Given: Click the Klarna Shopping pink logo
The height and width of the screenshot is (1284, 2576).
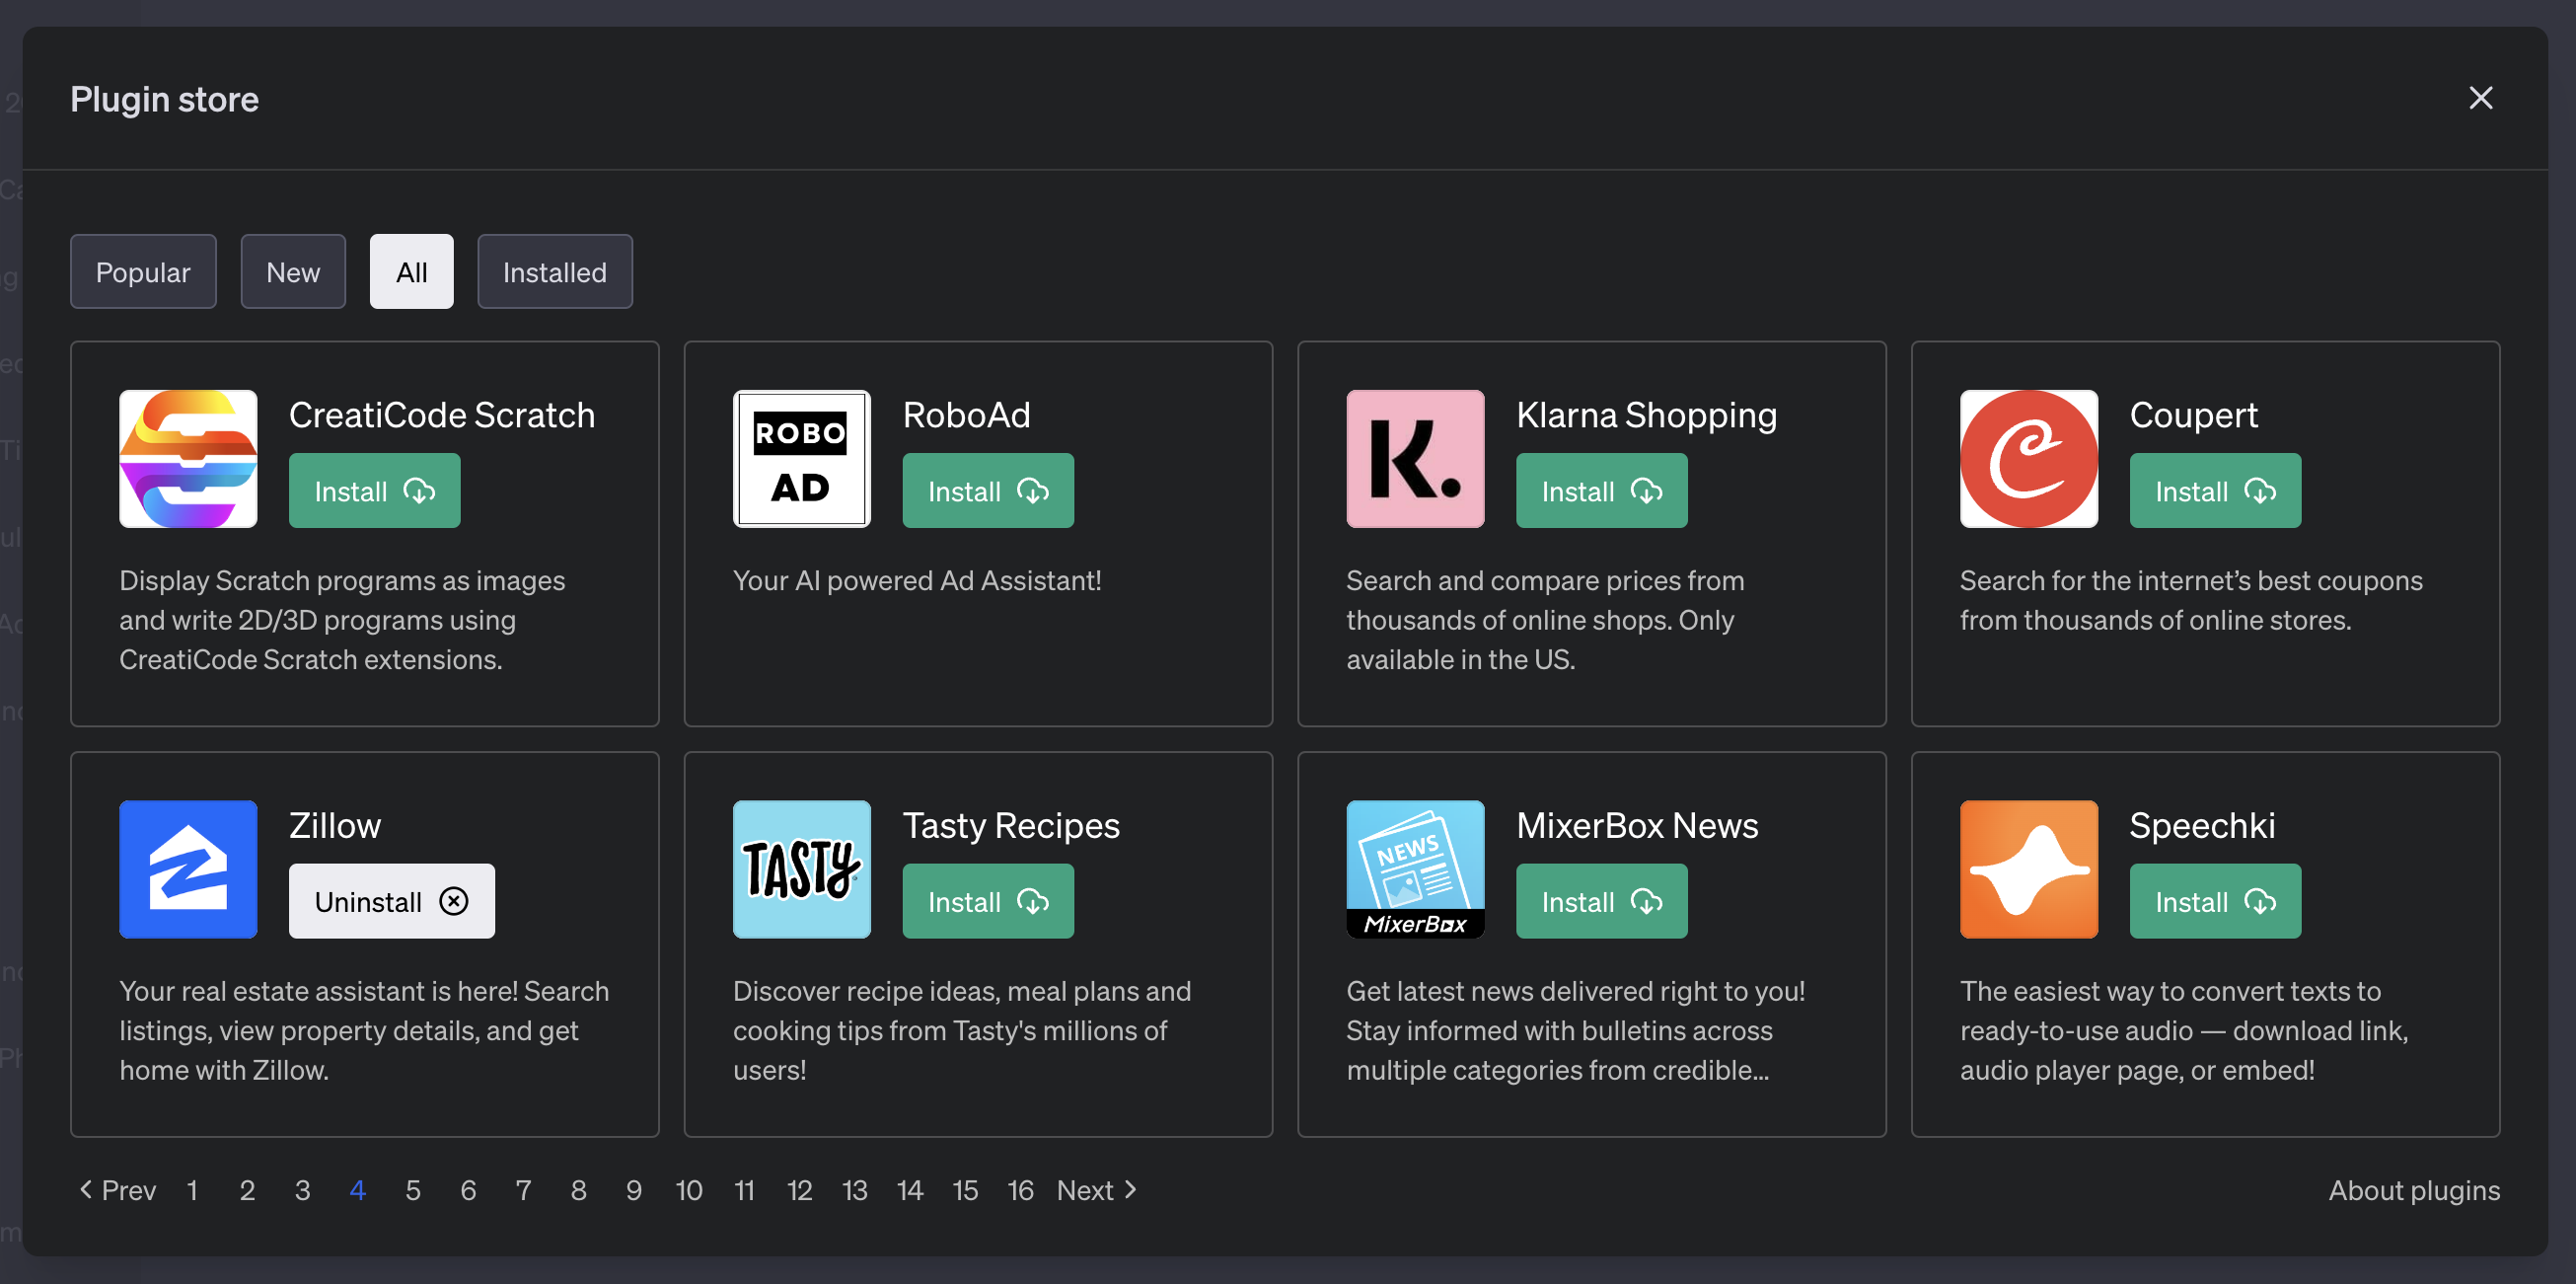Looking at the screenshot, I should click(x=1415, y=458).
